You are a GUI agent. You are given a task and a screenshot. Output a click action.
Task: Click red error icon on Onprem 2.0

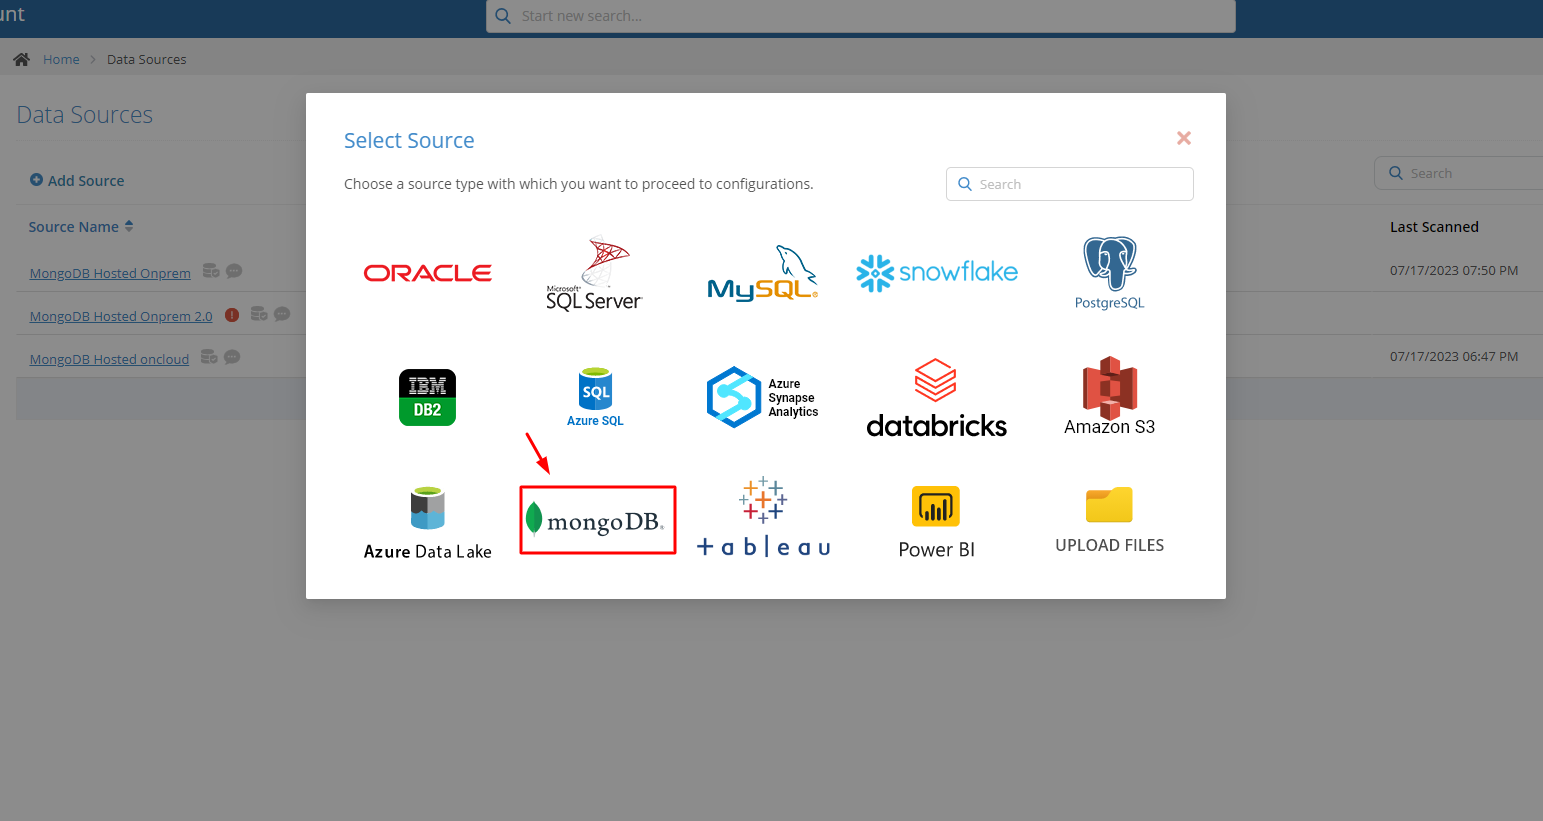pos(232,314)
